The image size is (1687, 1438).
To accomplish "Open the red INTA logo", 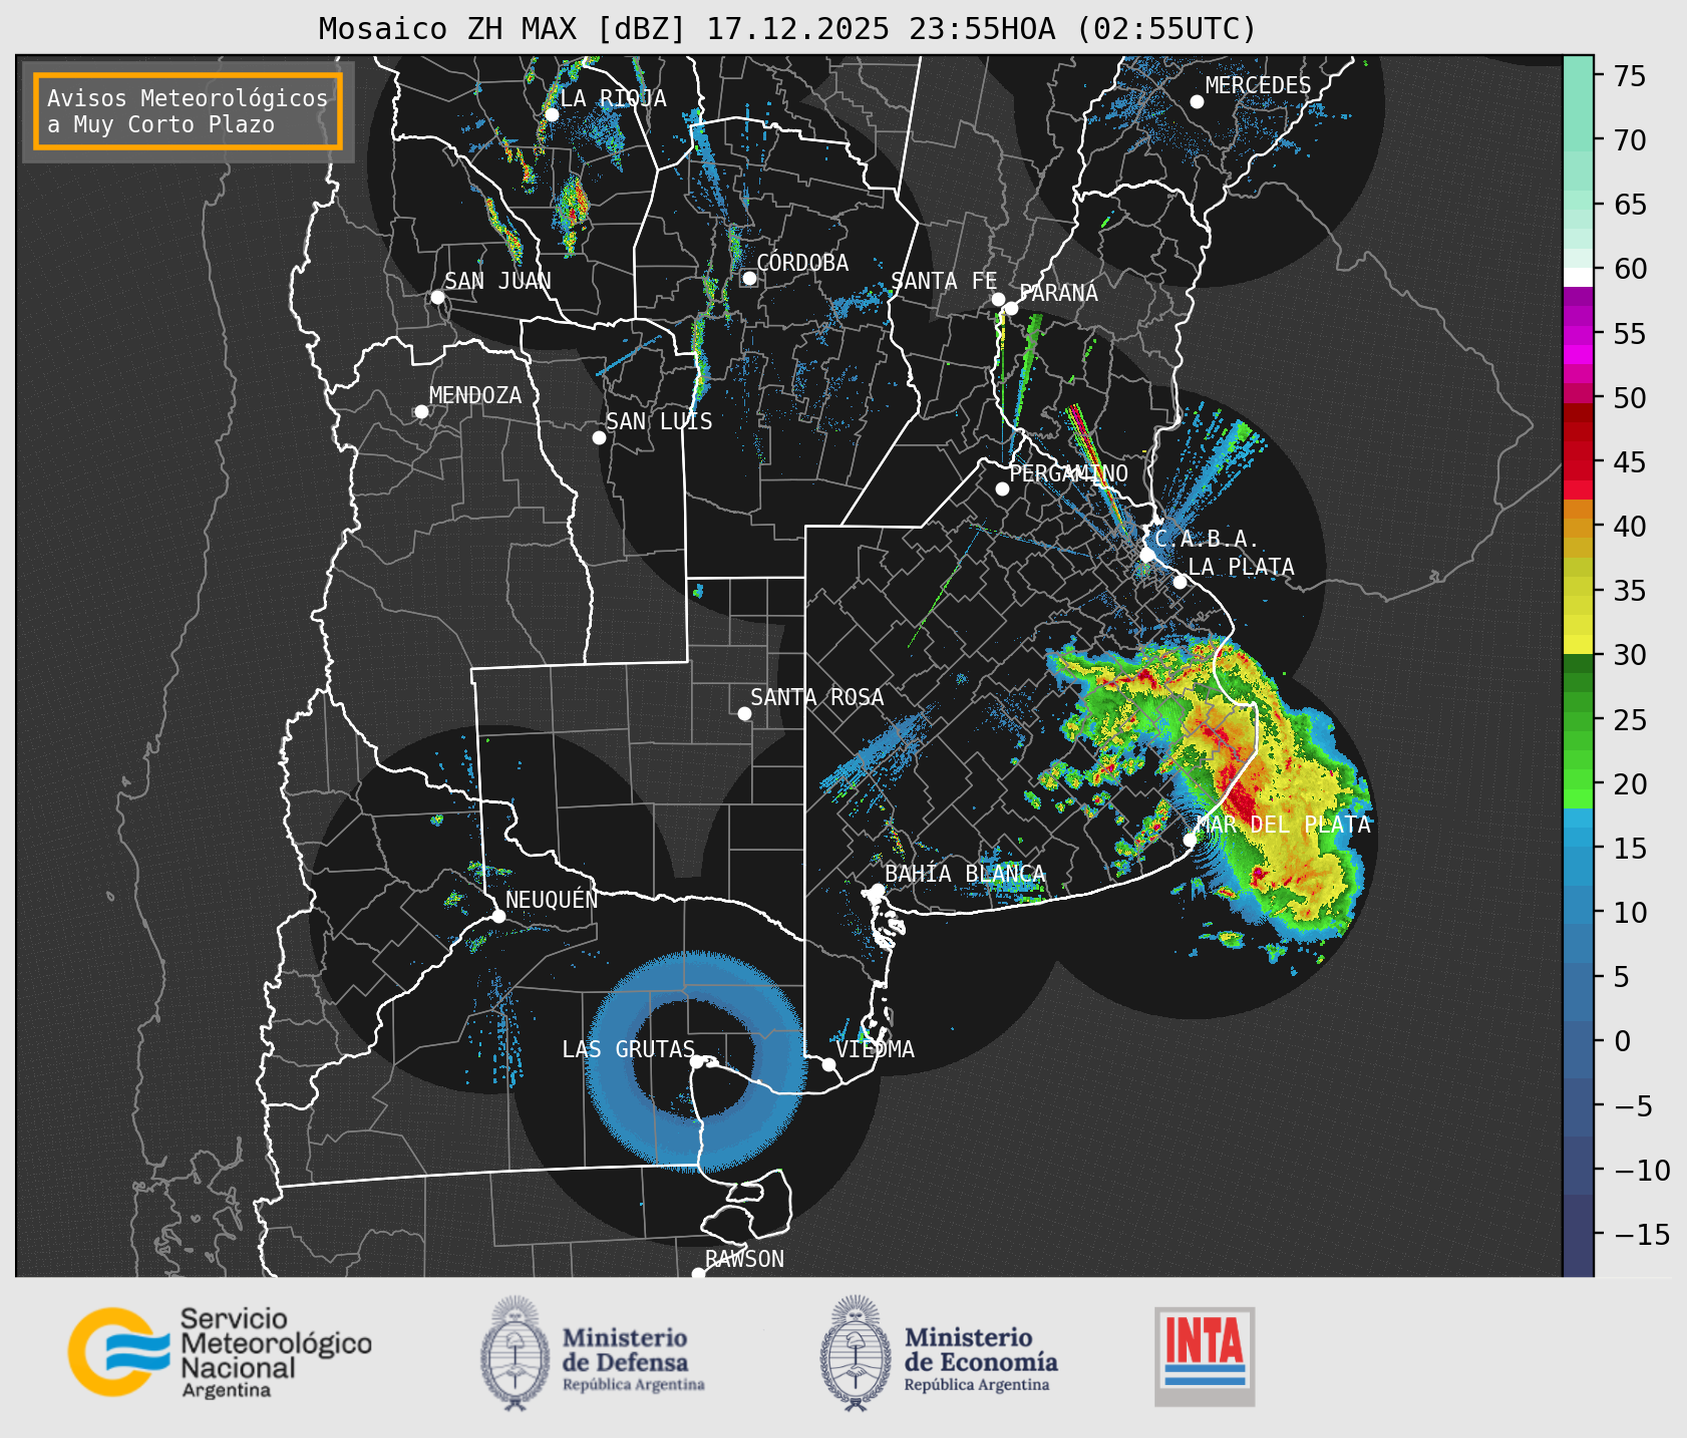I will coord(1204,1356).
